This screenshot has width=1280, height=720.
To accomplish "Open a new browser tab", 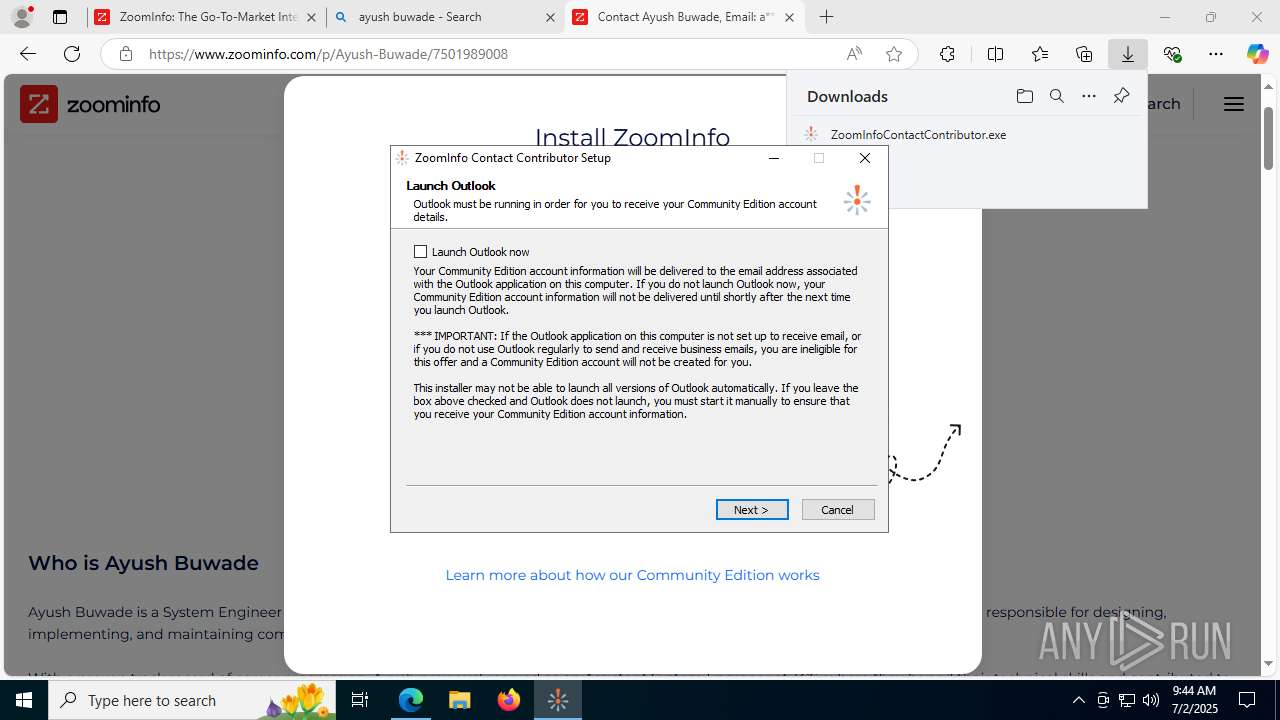I will [826, 17].
